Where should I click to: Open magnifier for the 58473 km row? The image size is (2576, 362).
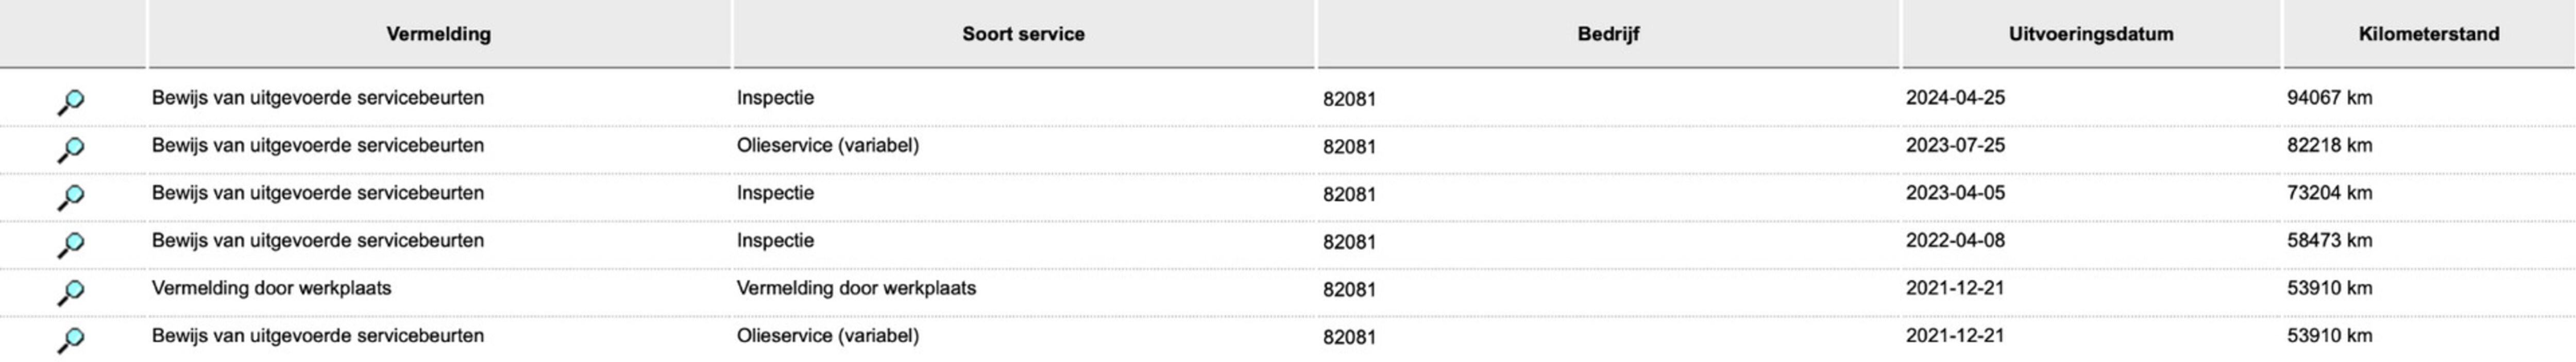pos(70,244)
